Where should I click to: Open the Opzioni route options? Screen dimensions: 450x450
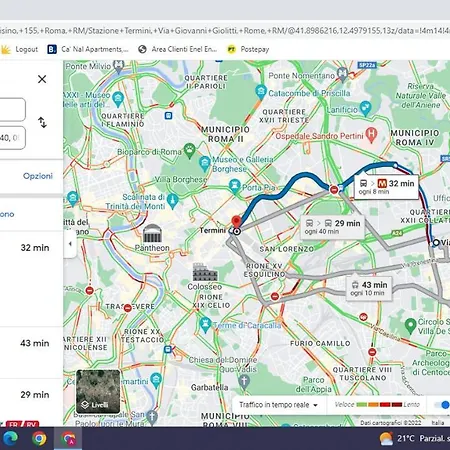pyautogui.click(x=38, y=176)
